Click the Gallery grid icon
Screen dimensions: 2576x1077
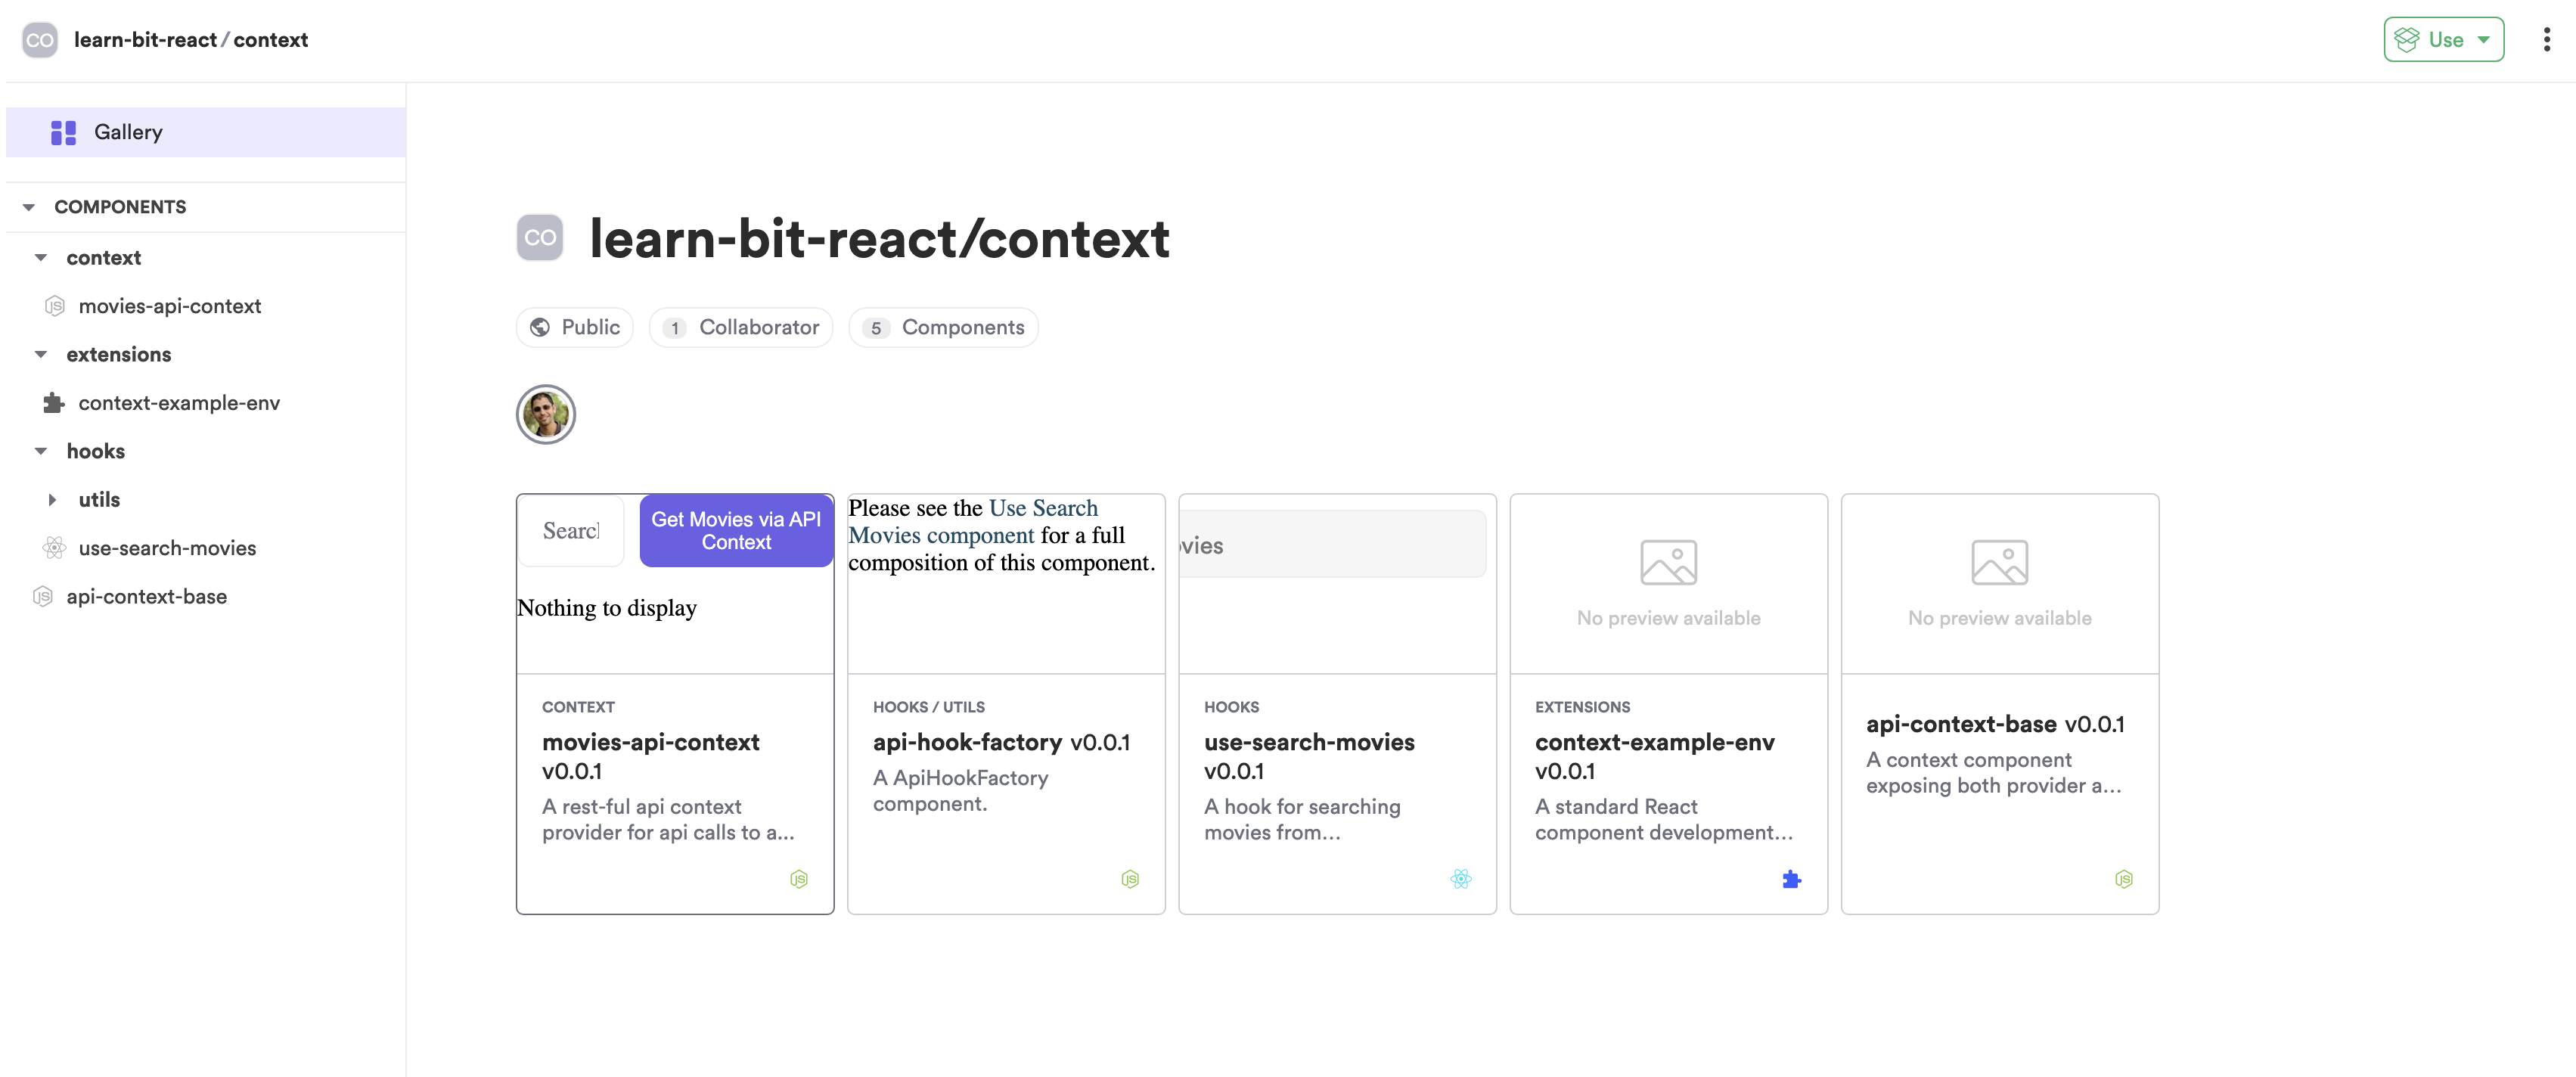[x=64, y=132]
